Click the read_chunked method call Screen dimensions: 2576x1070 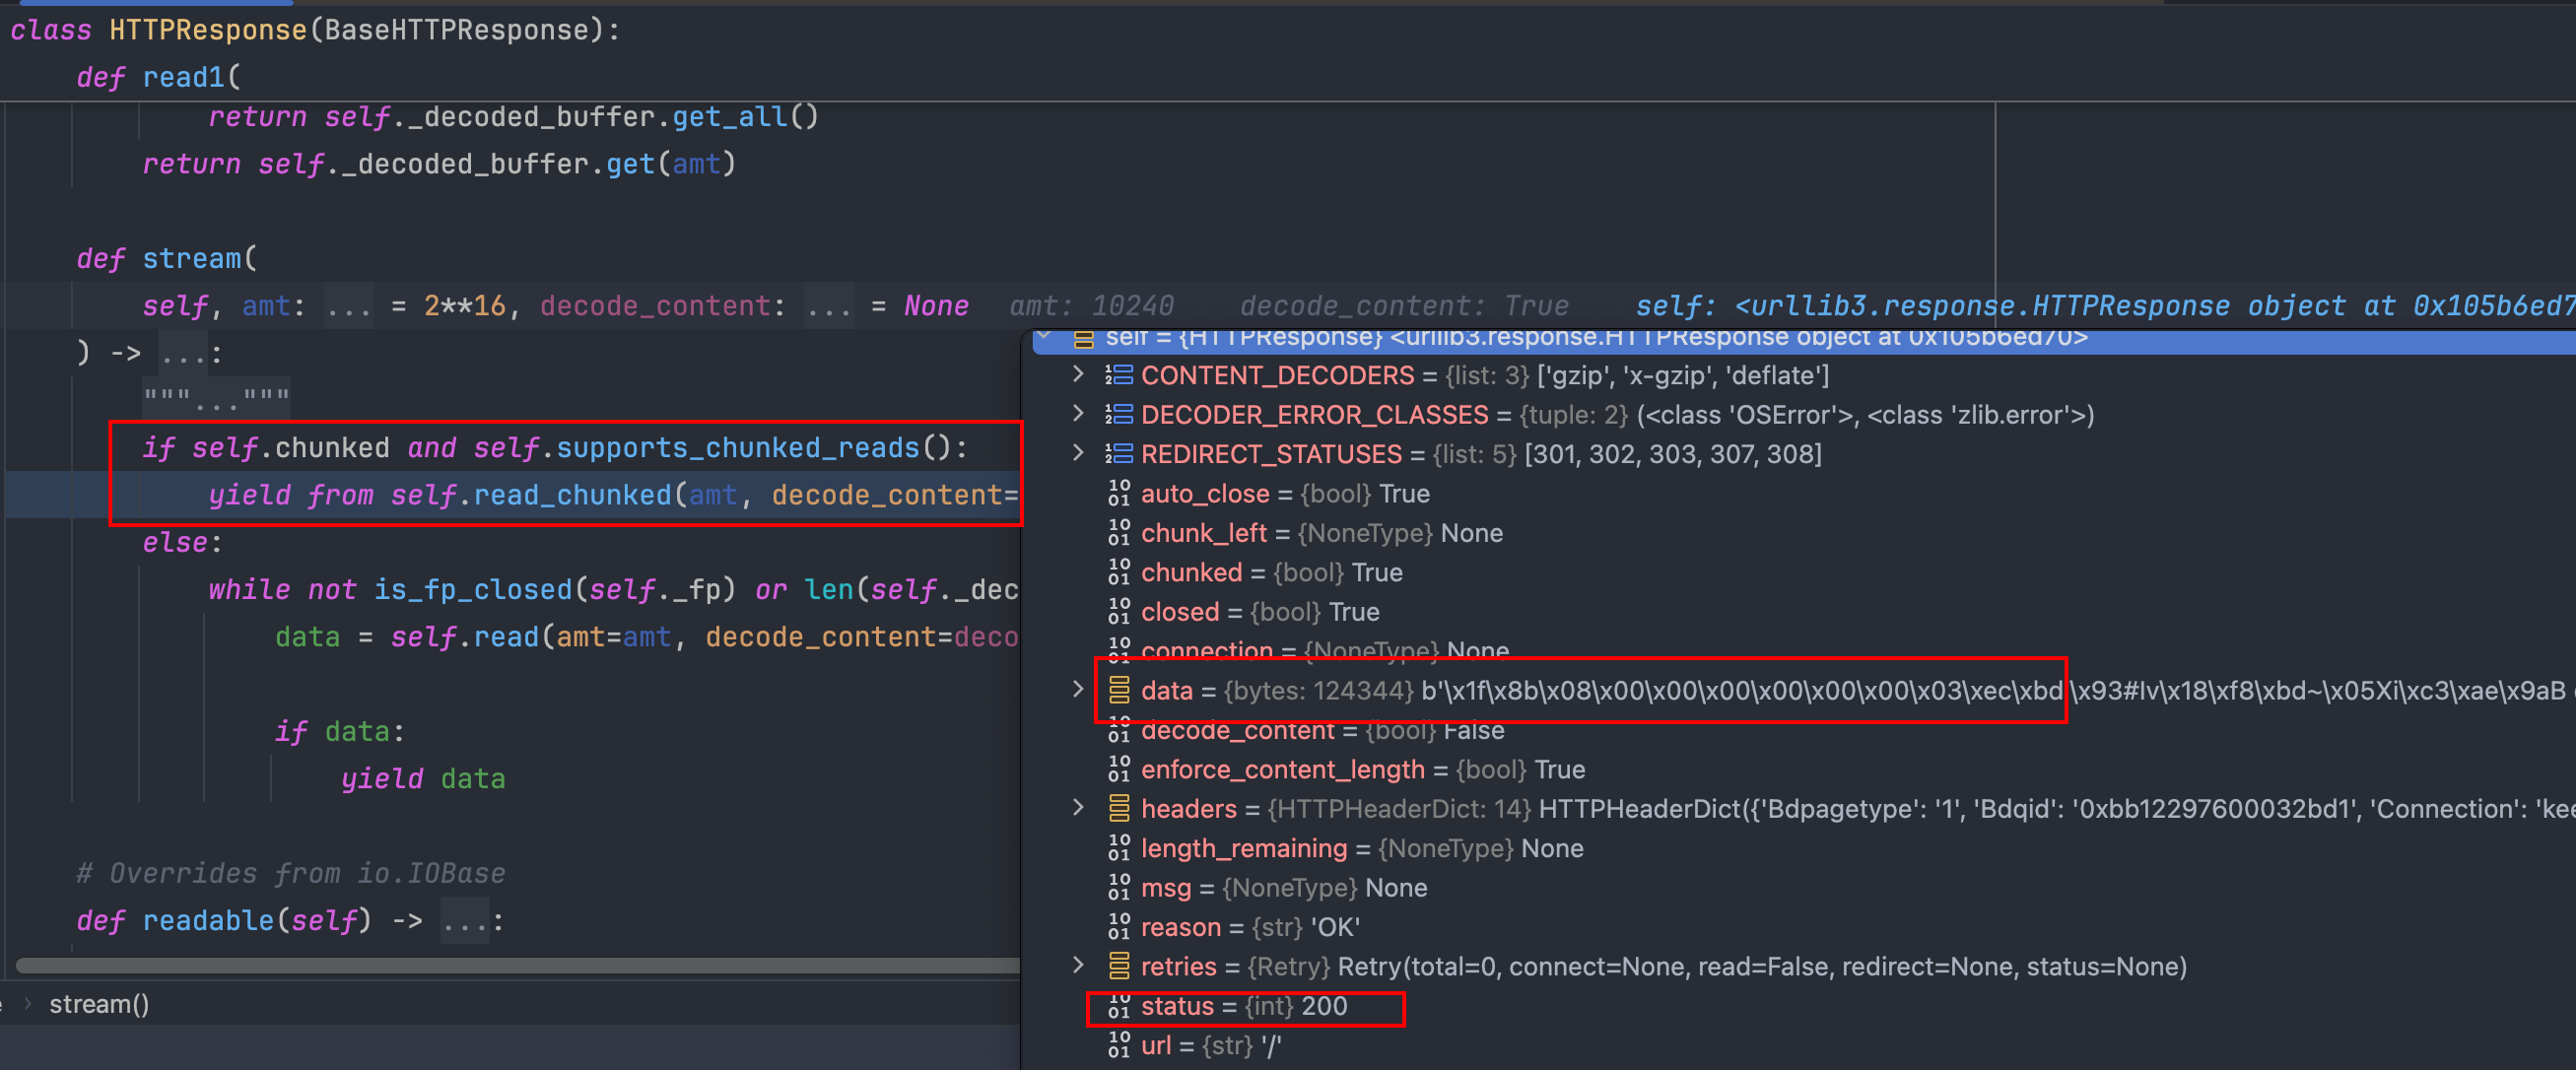click(572, 495)
